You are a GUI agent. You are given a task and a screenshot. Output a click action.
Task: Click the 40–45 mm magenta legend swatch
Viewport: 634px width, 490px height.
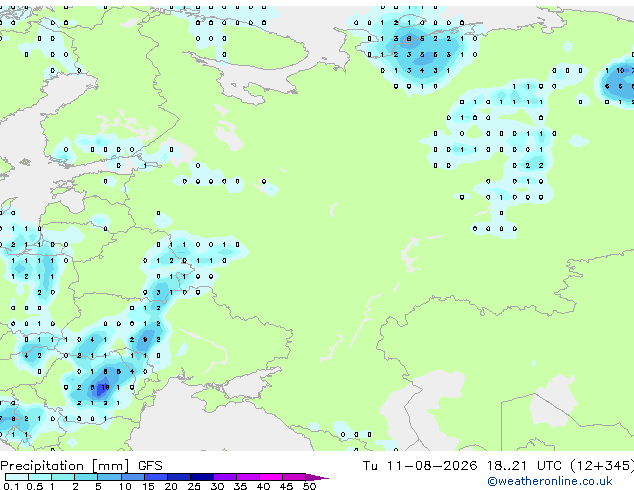[x=271, y=477]
